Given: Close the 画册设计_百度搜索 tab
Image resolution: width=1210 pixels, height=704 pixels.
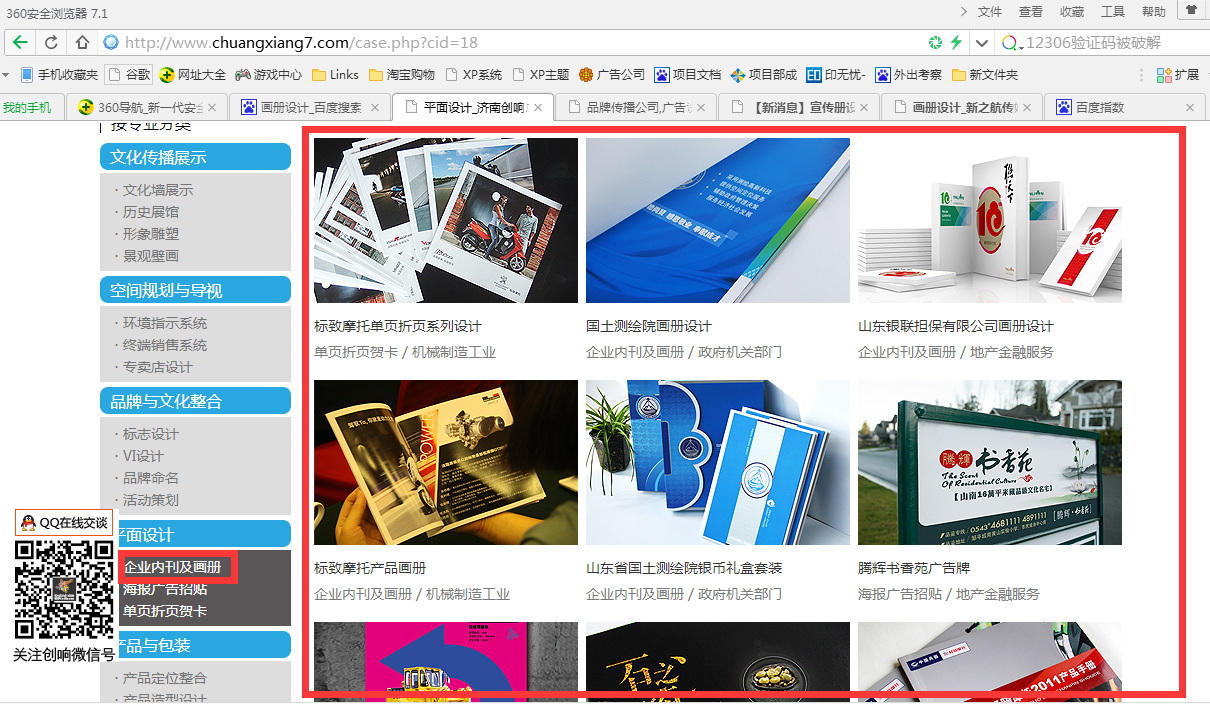Looking at the screenshot, I should 375,107.
